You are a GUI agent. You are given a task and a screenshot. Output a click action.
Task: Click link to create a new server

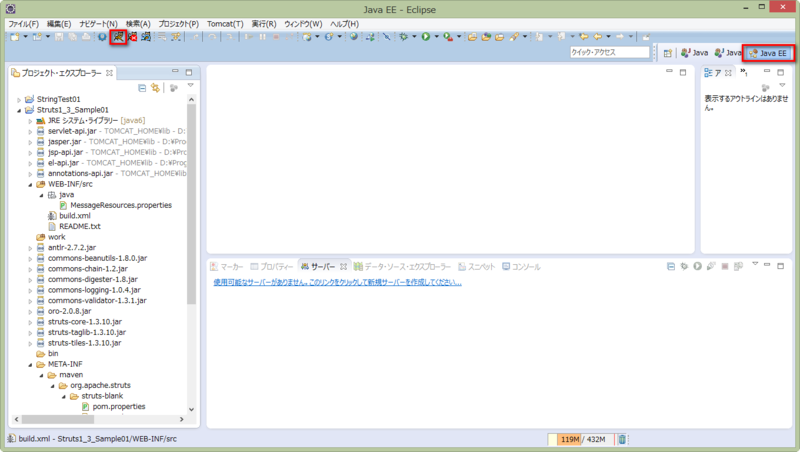[x=337, y=282]
